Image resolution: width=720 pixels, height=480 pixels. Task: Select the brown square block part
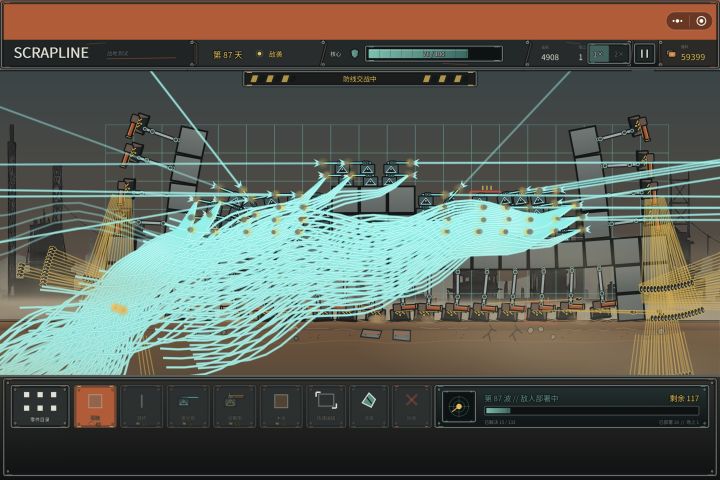click(281, 407)
